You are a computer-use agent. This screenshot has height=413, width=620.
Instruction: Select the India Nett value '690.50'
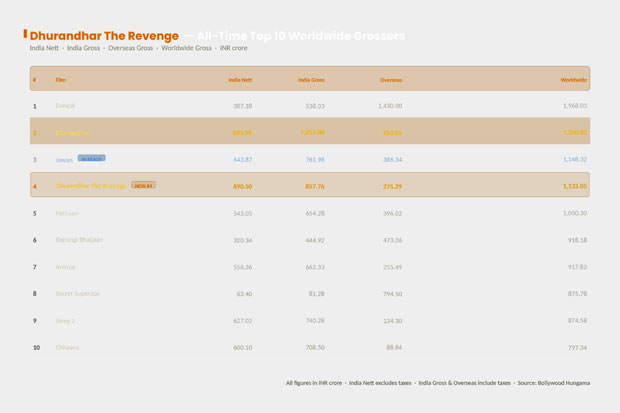pyautogui.click(x=242, y=186)
